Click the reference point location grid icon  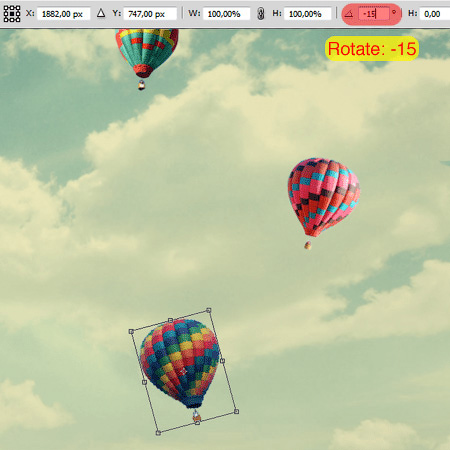(12, 14)
